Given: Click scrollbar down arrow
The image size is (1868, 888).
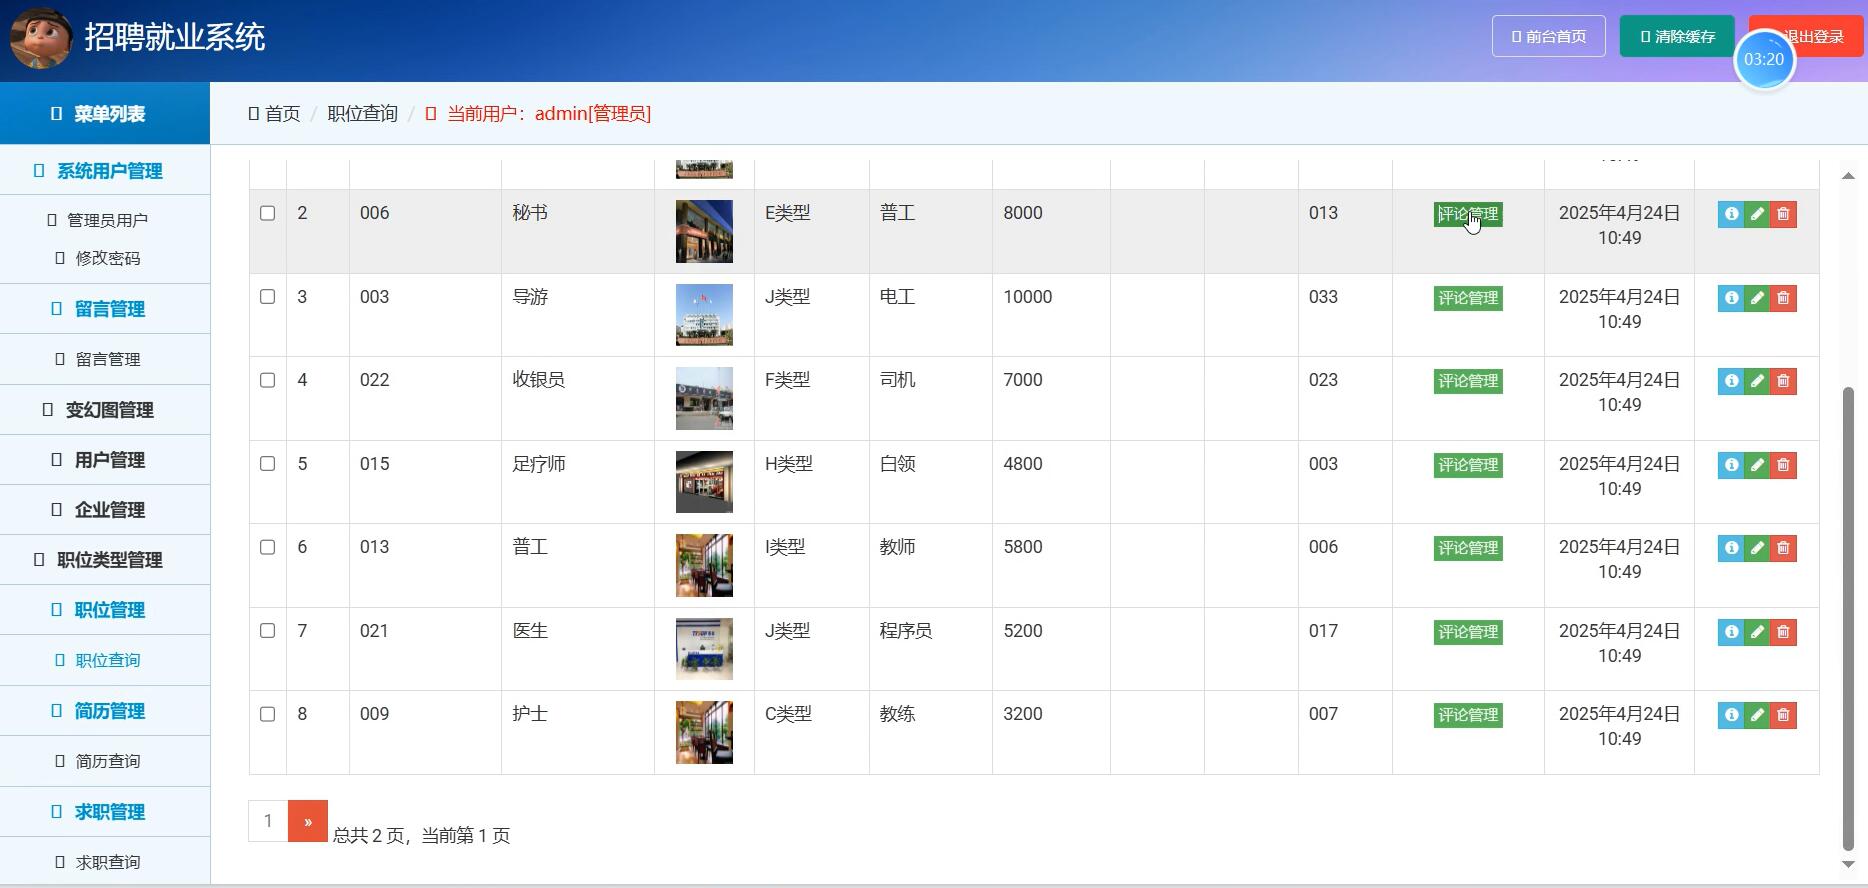Looking at the screenshot, I should 1848,865.
